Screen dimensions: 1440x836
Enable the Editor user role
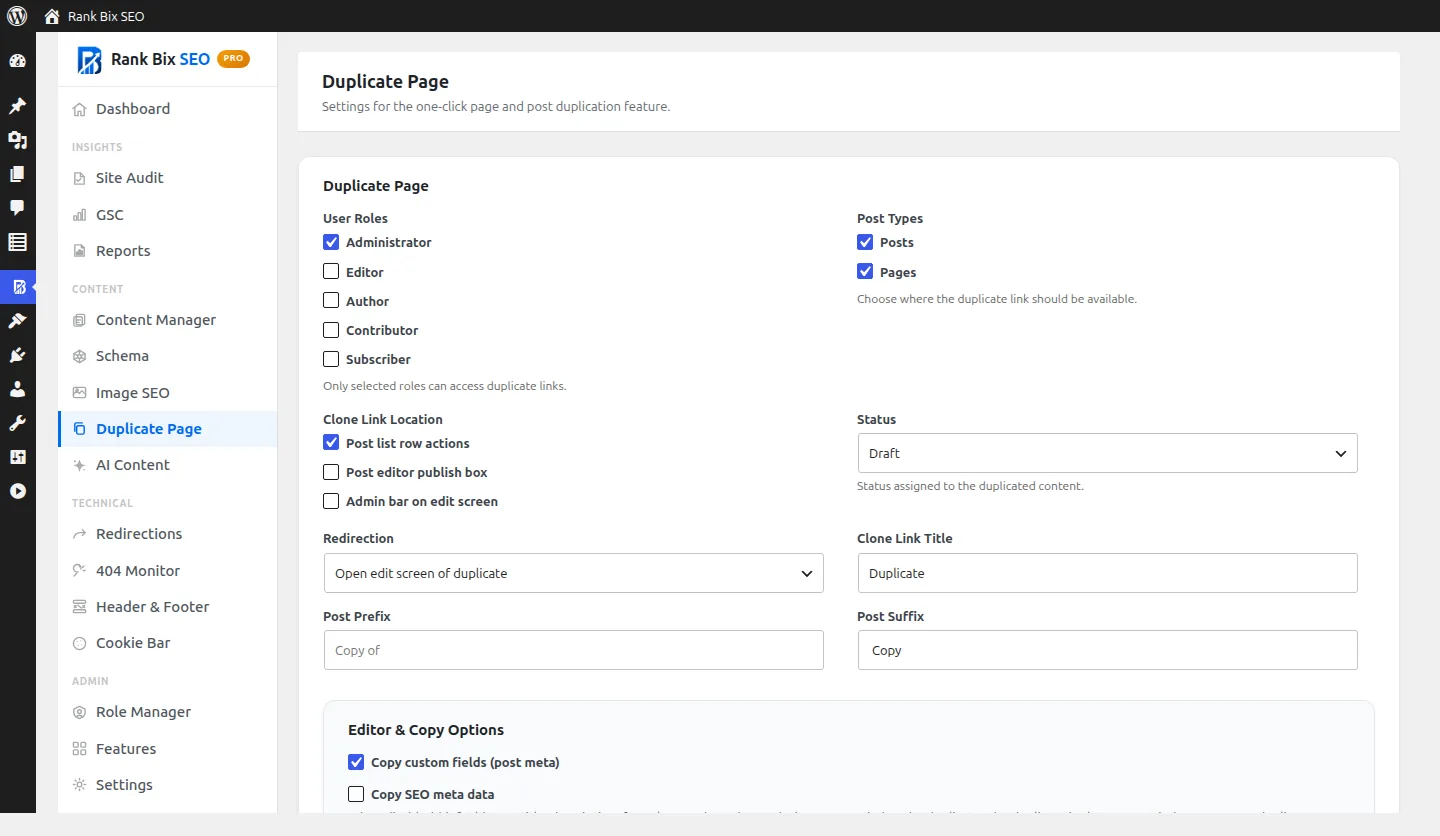tap(331, 271)
